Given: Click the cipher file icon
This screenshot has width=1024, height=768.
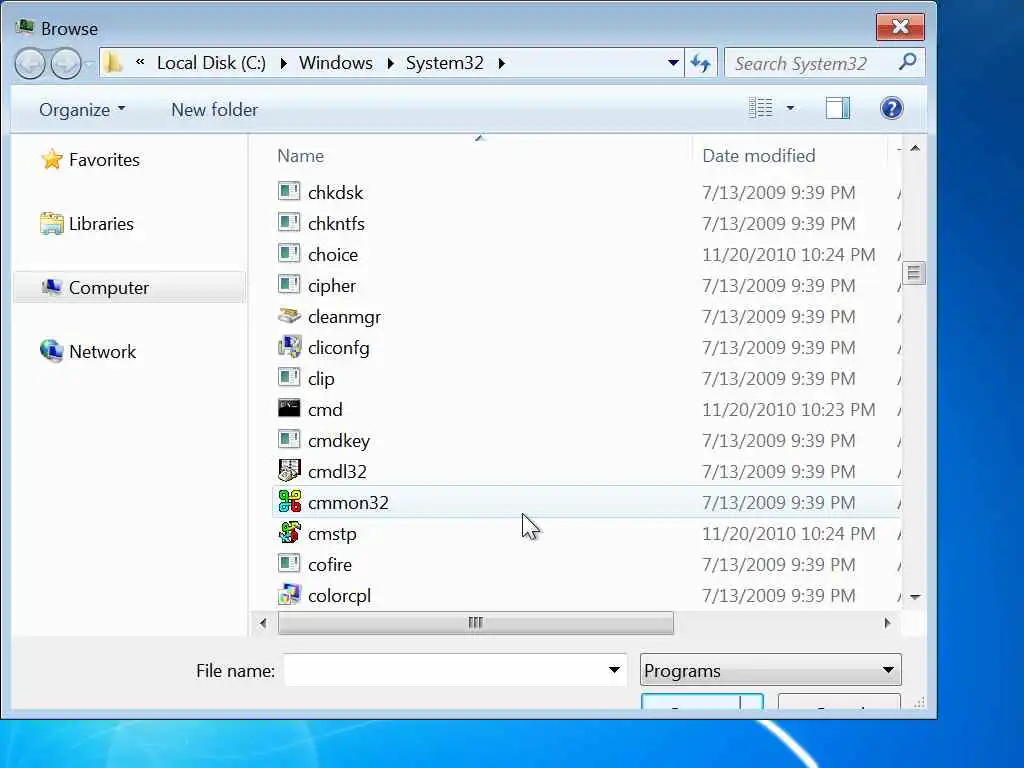Looking at the screenshot, I should [x=289, y=285].
